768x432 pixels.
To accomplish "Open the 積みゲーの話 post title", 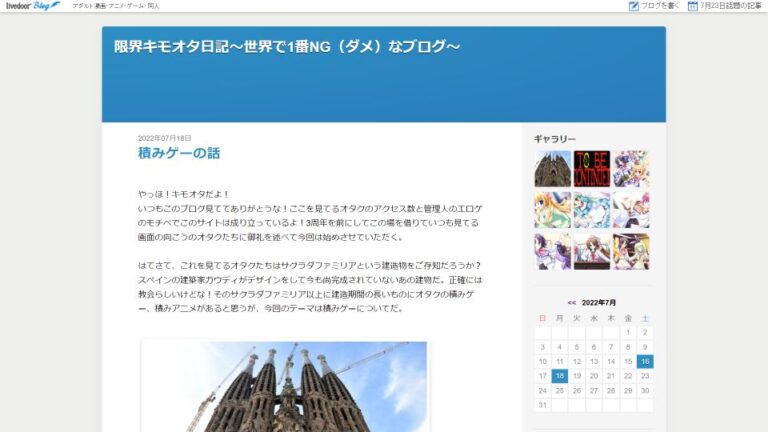I will click(179, 153).
